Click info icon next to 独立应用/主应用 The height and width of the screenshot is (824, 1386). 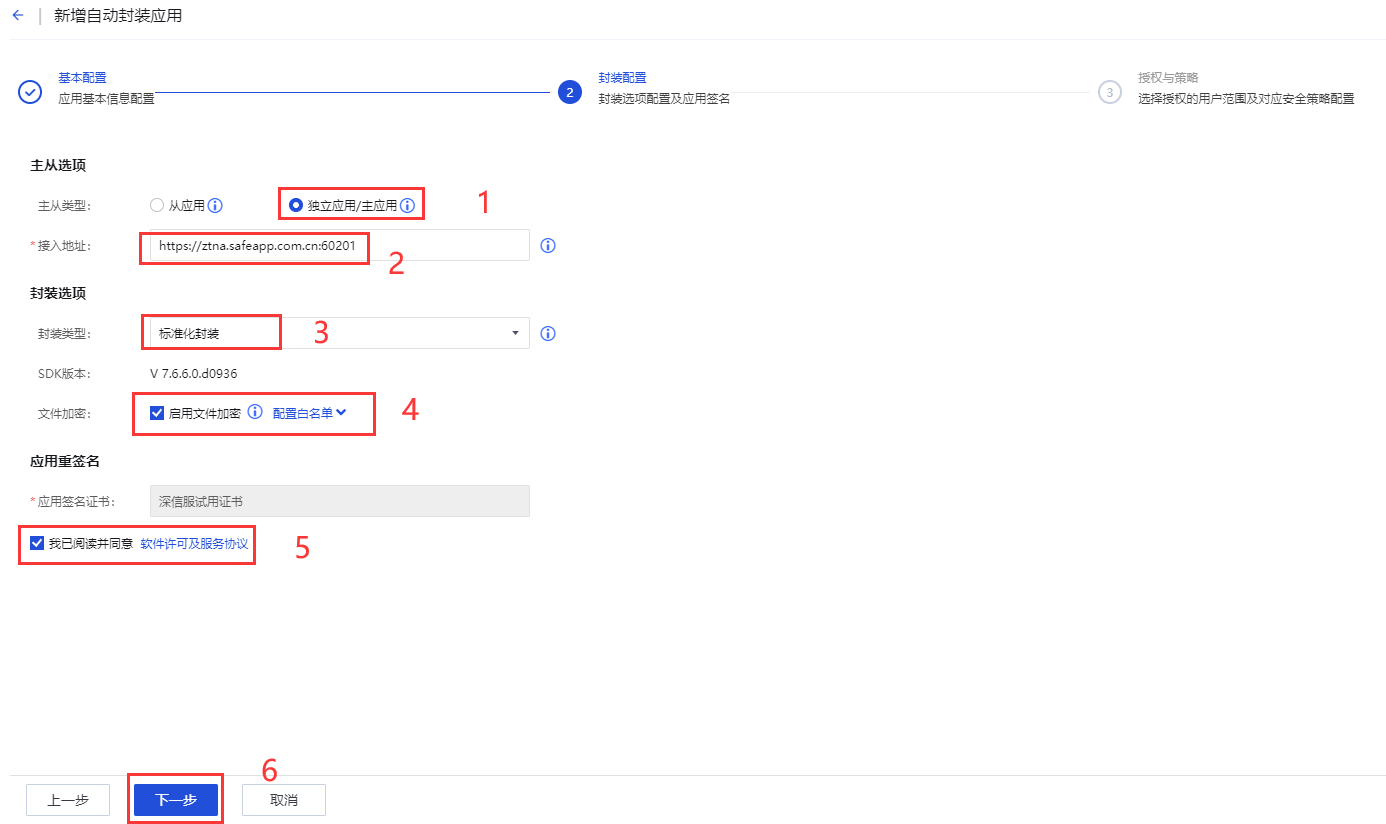point(407,205)
